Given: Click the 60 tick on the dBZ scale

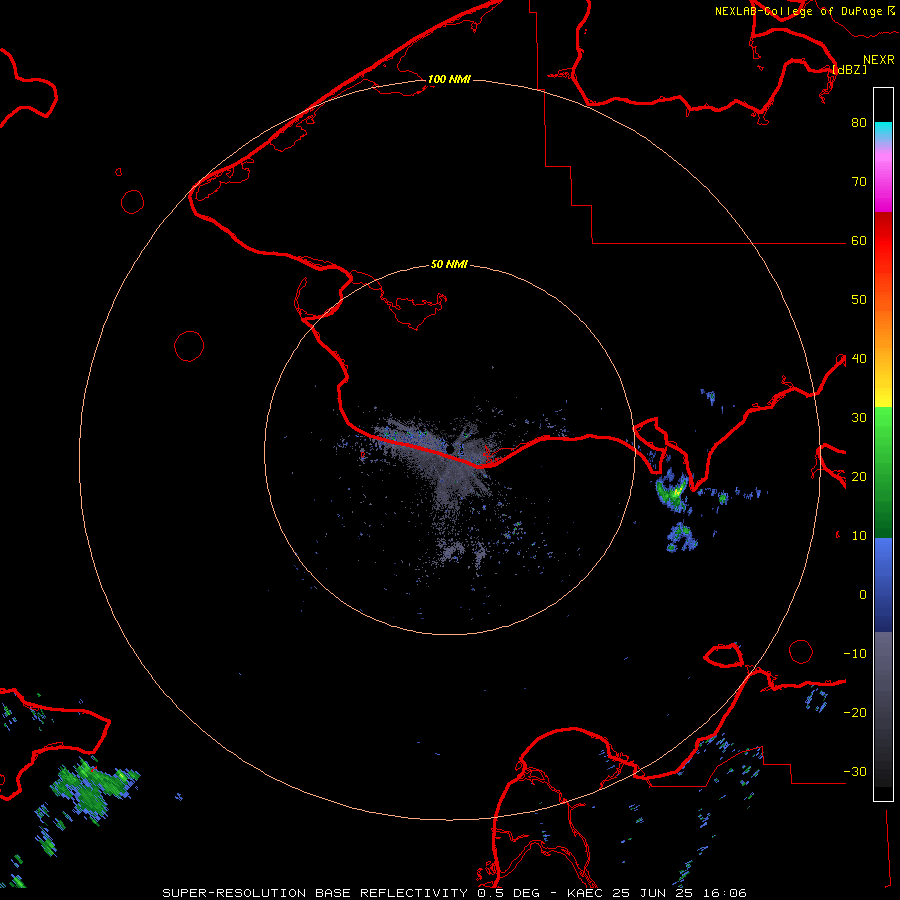Looking at the screenshot, I should click(859, 240).
